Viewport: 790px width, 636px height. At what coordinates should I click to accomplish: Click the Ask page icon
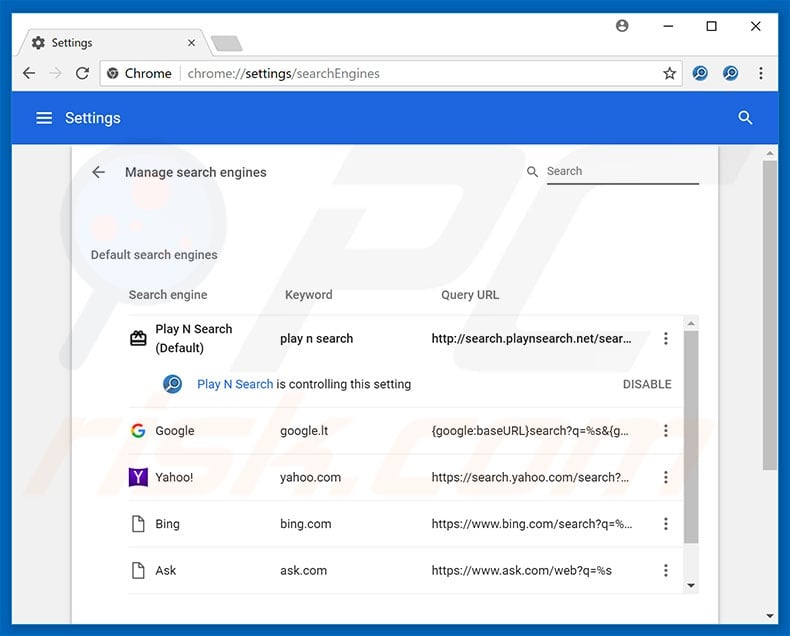pyautogui.click(x=138, y=570)
